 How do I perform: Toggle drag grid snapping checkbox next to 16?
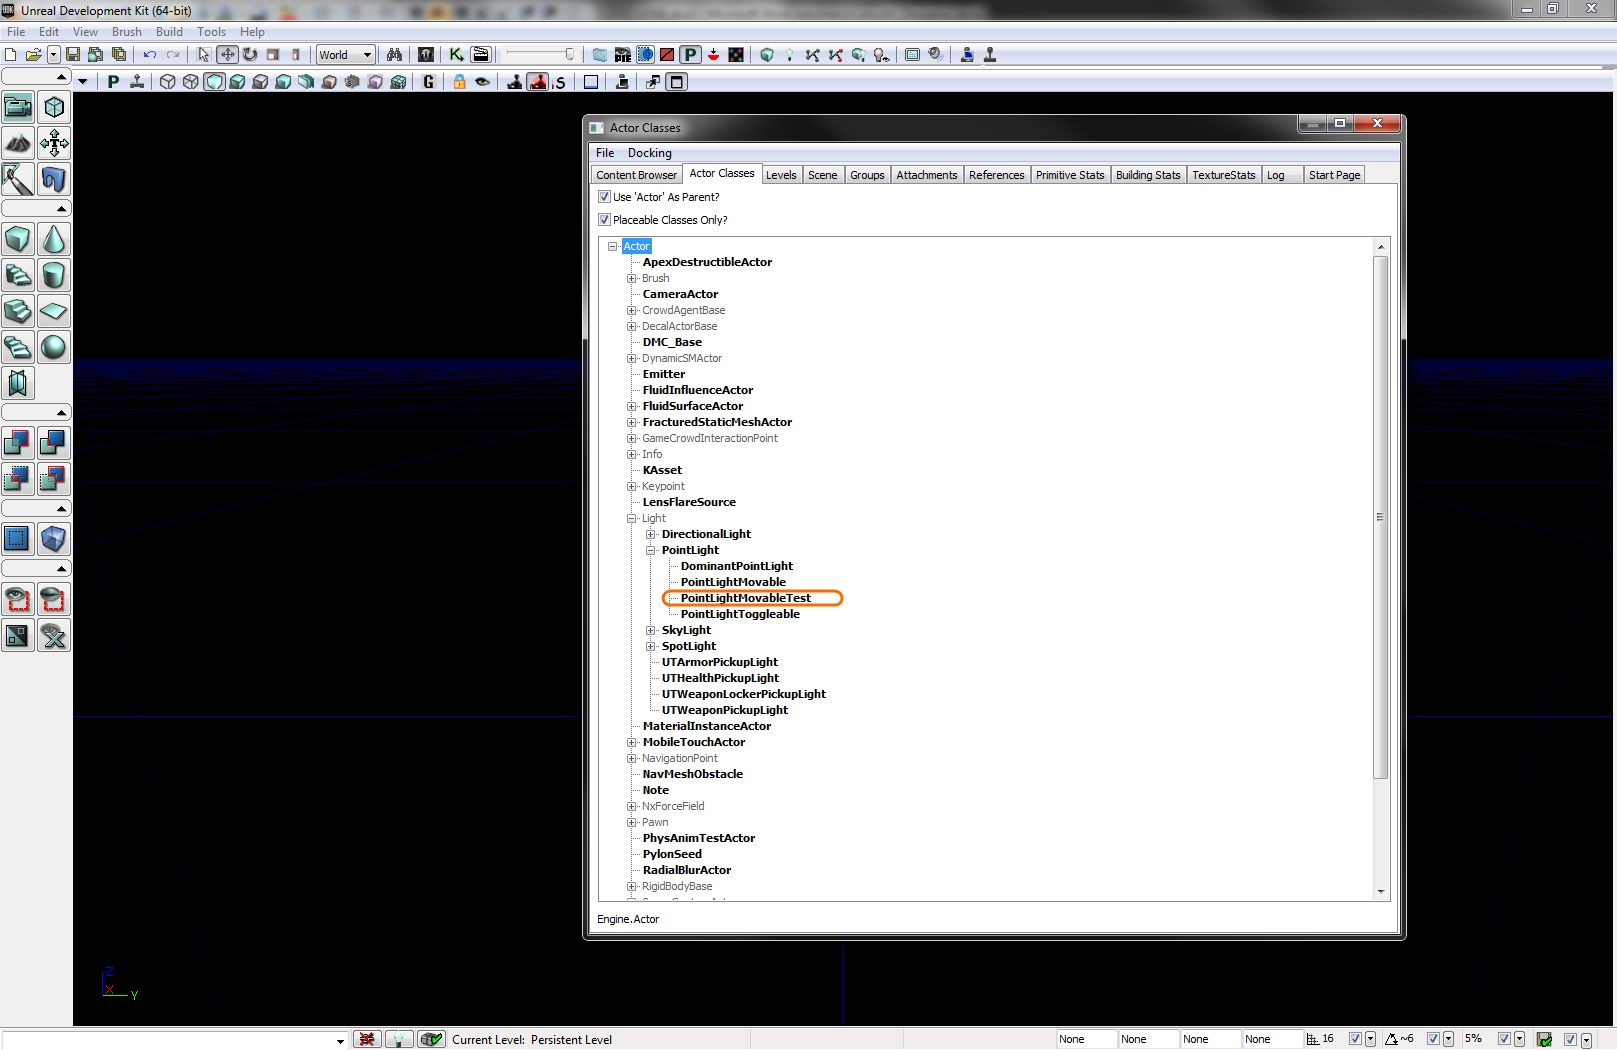[x=1355, y=1039]
